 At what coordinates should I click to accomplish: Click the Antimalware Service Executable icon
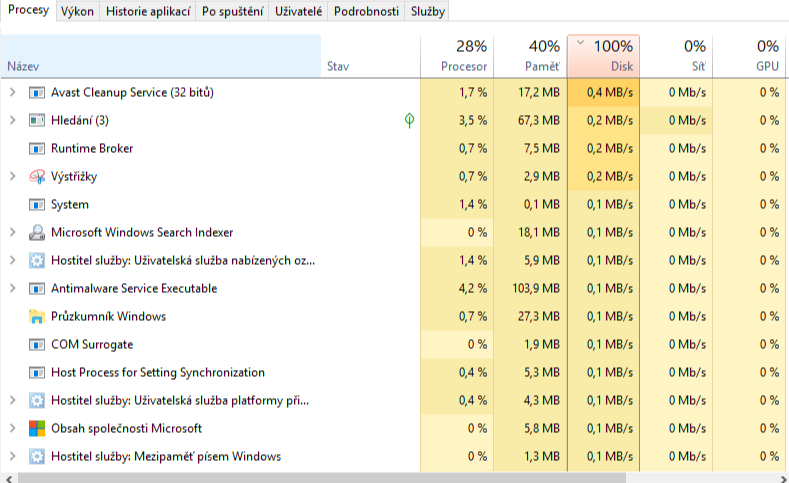pos(37,288)
